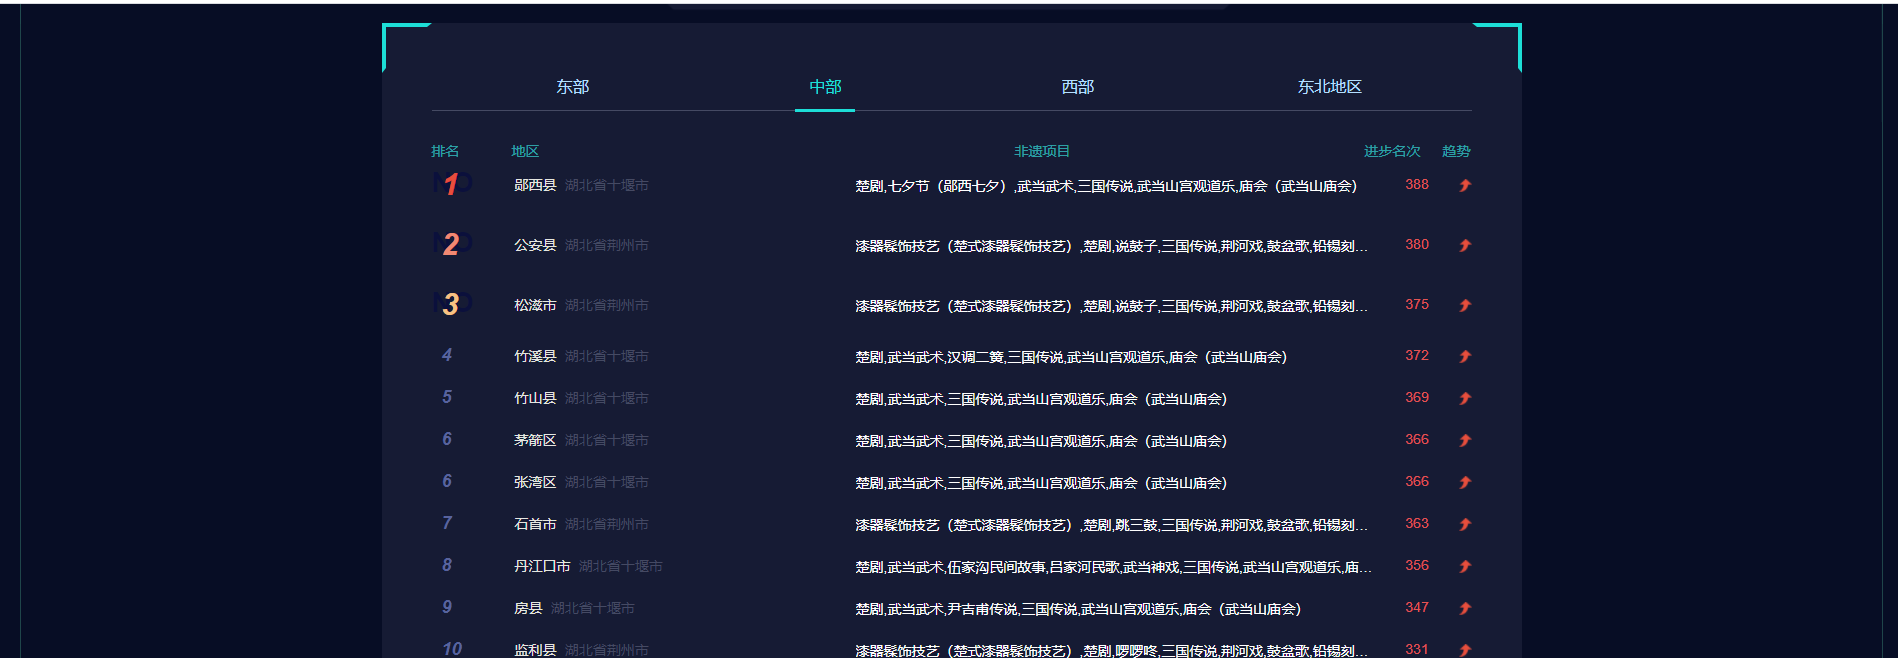Viewport: 1898px width, 658px height.
Task: Click the trend arrow for 丹江口市
Action: tap(1464, 566)
